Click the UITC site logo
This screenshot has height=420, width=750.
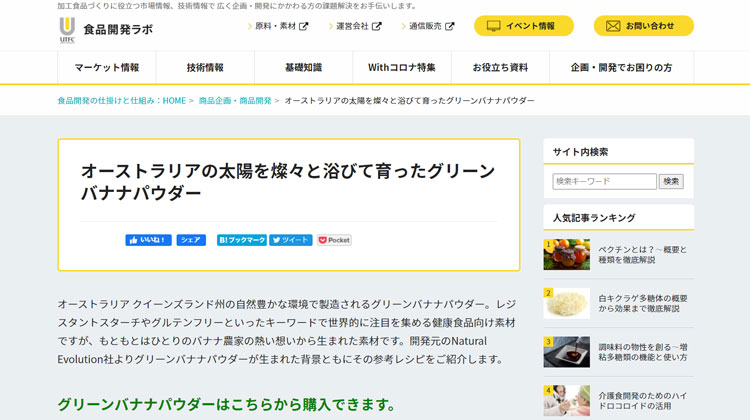pyautogui.click(x=67, y=29)
